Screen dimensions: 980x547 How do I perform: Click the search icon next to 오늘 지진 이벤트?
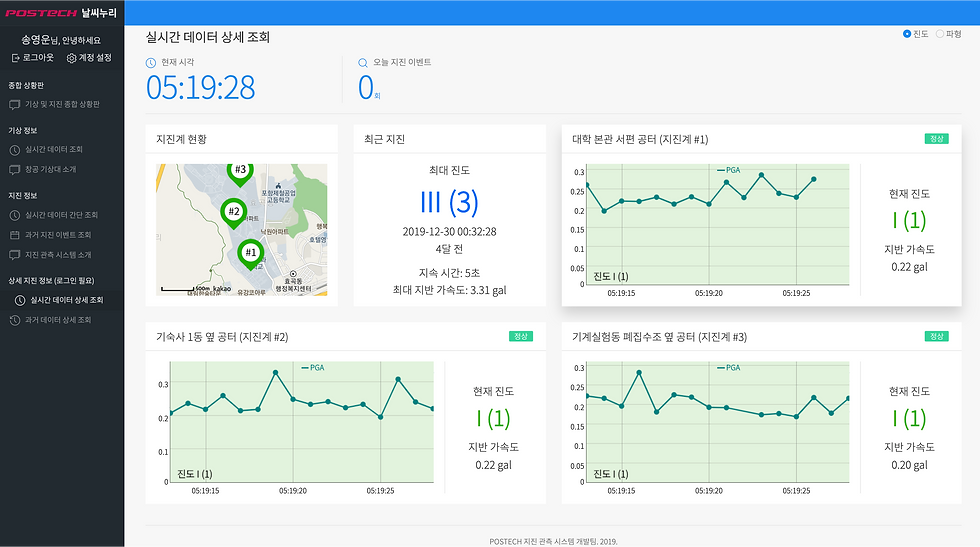point(362,63)
